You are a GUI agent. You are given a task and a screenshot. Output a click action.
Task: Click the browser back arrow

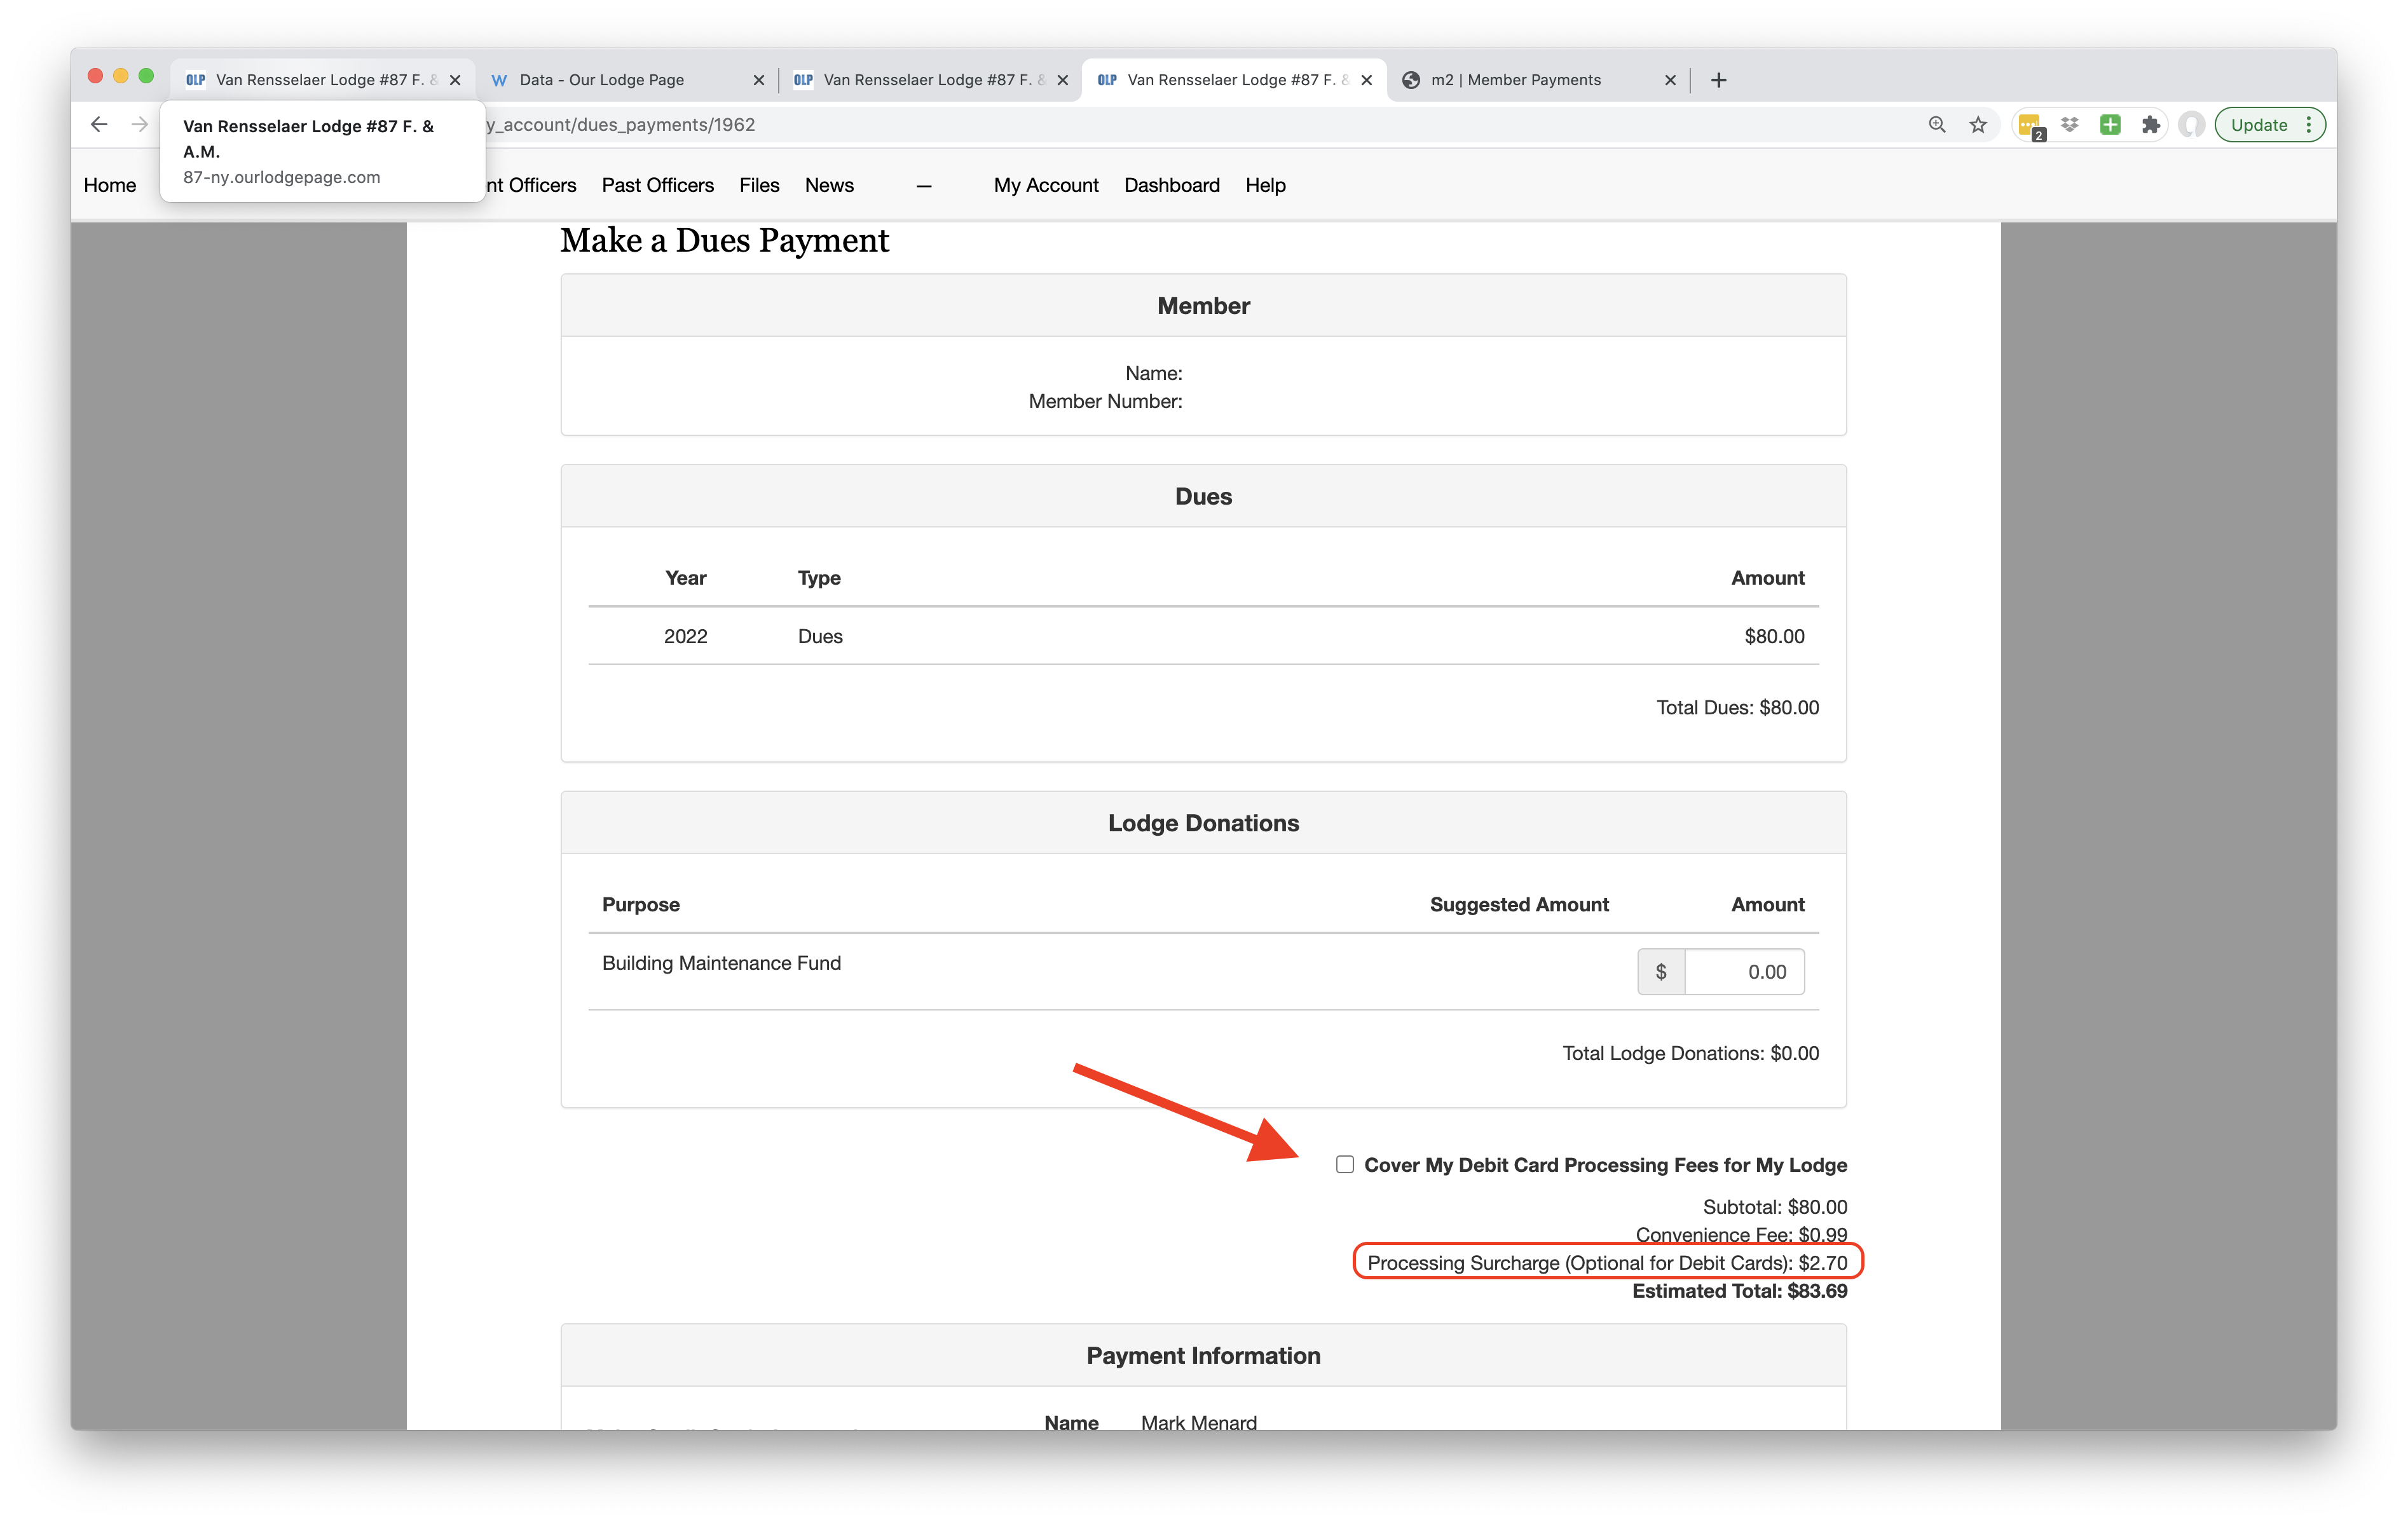click(98, 125)
